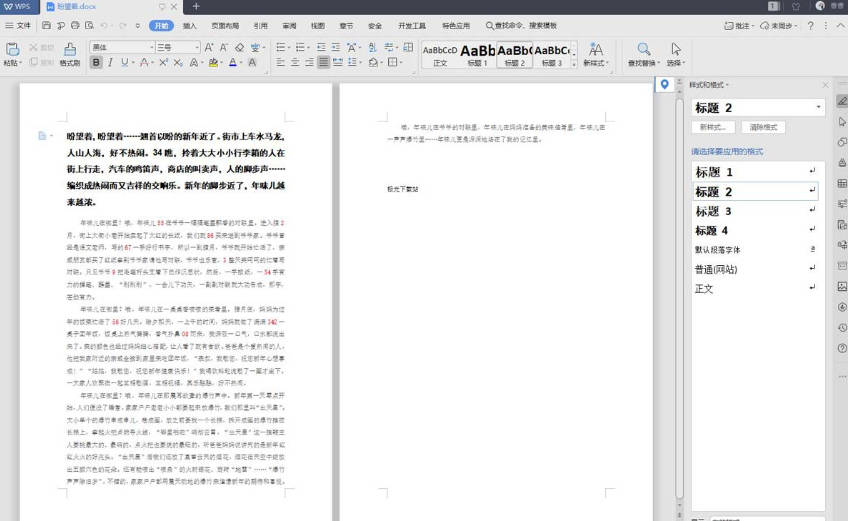Center align the text

point(295,63)
